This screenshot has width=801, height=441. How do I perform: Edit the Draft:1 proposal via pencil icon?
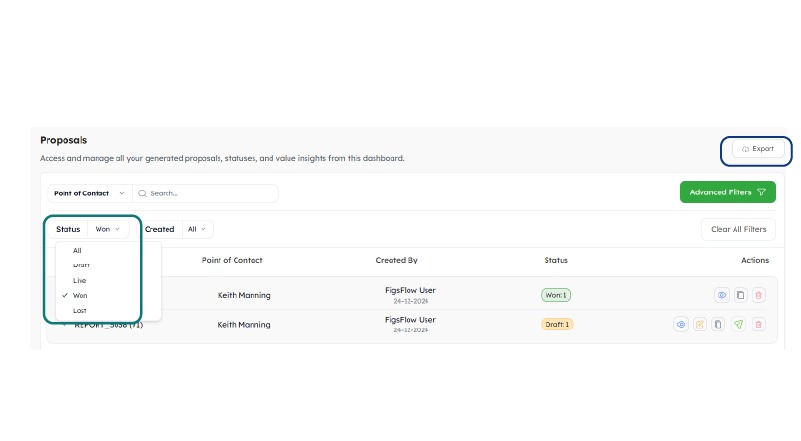click(700, 324)
